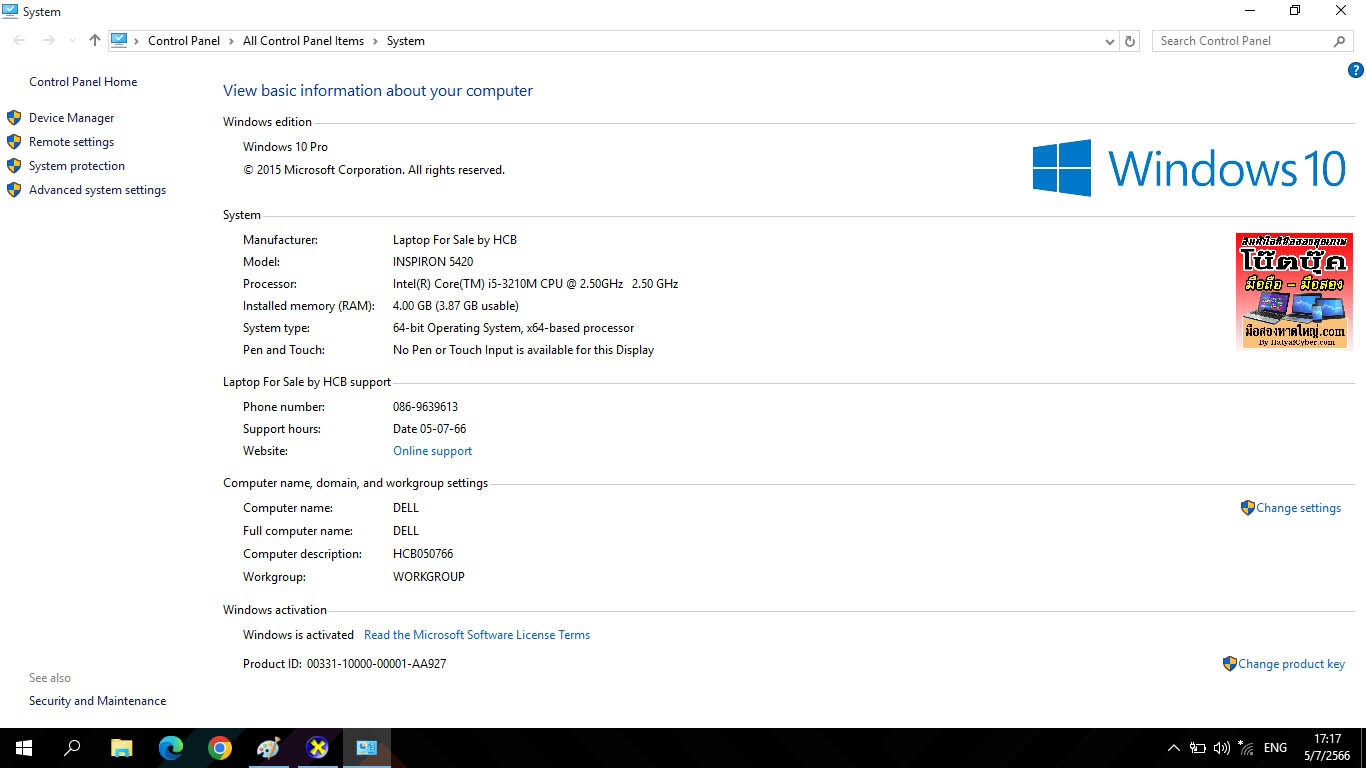The image size is (1366, 768).
Task: Read the Microsoft Software License Terms
Action: tap(477, 635)
